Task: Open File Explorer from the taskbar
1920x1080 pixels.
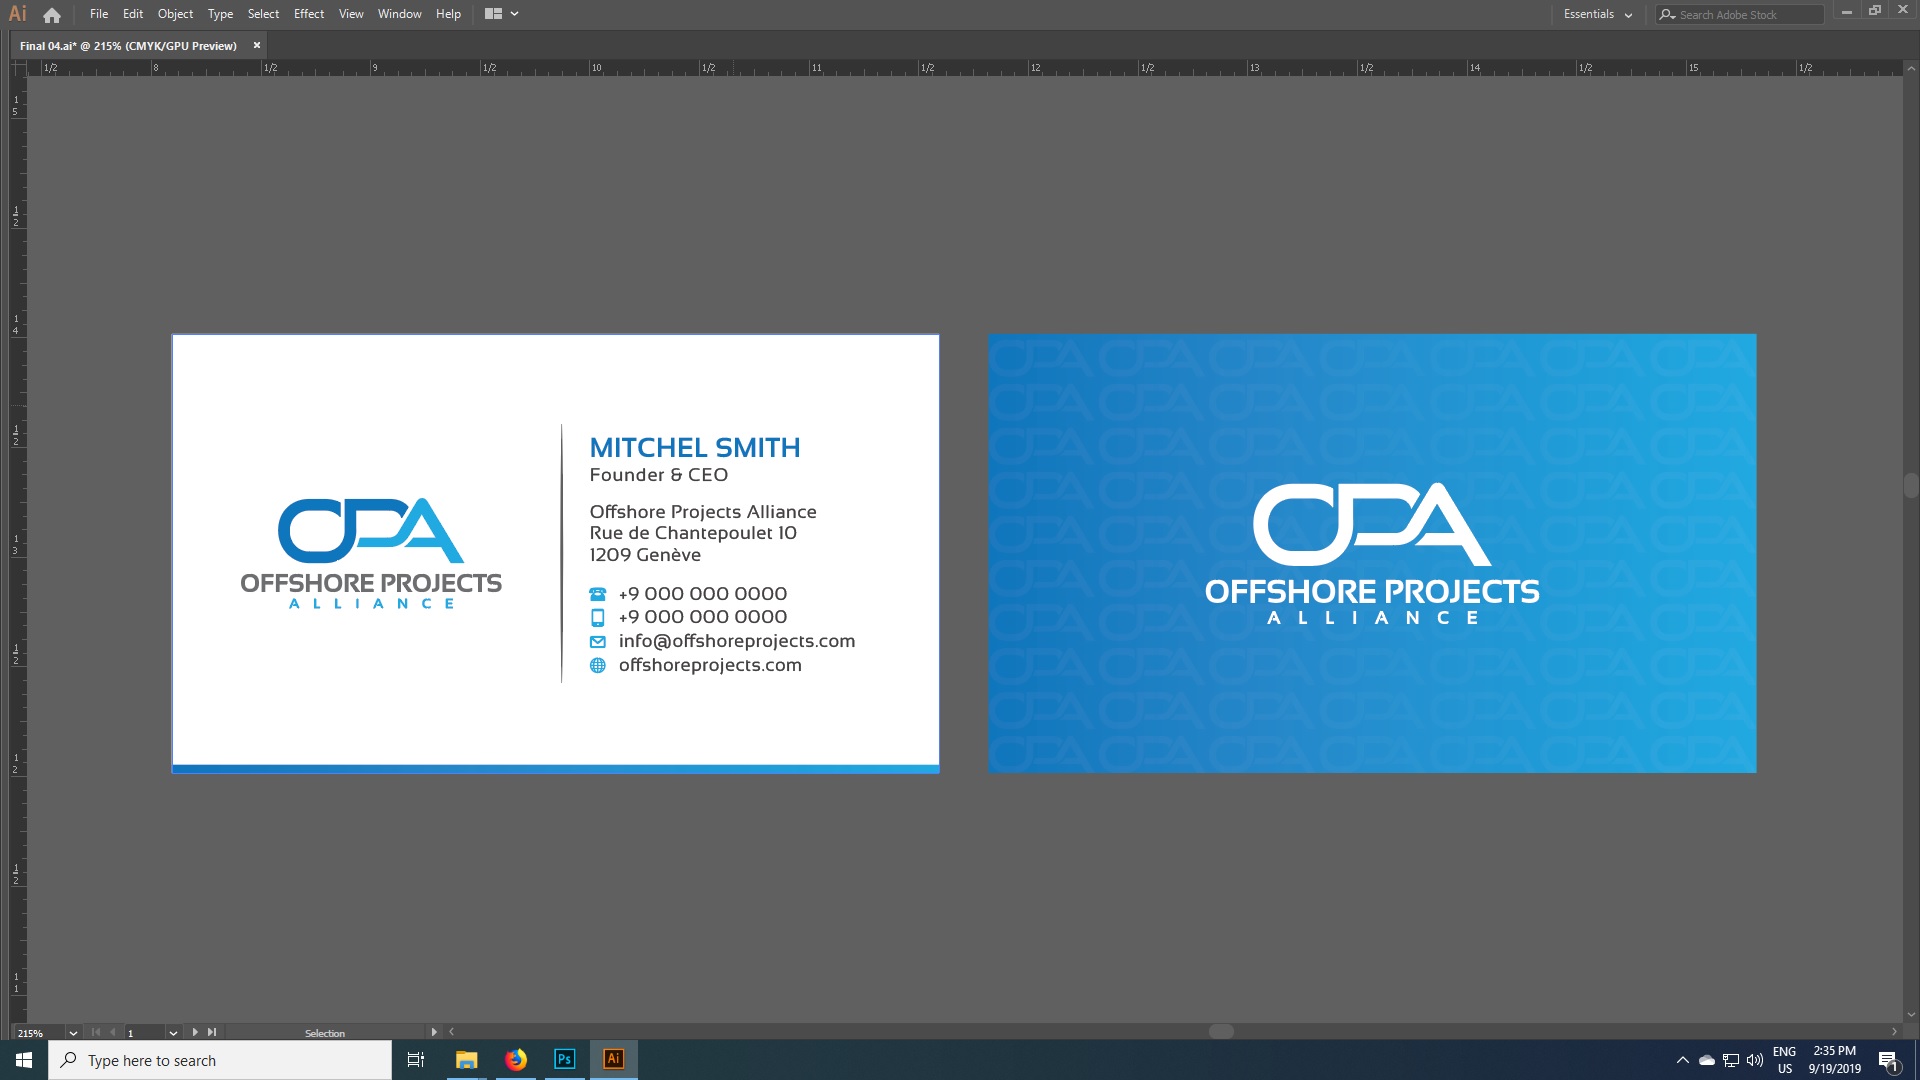Action: (x=465, y=1059)
